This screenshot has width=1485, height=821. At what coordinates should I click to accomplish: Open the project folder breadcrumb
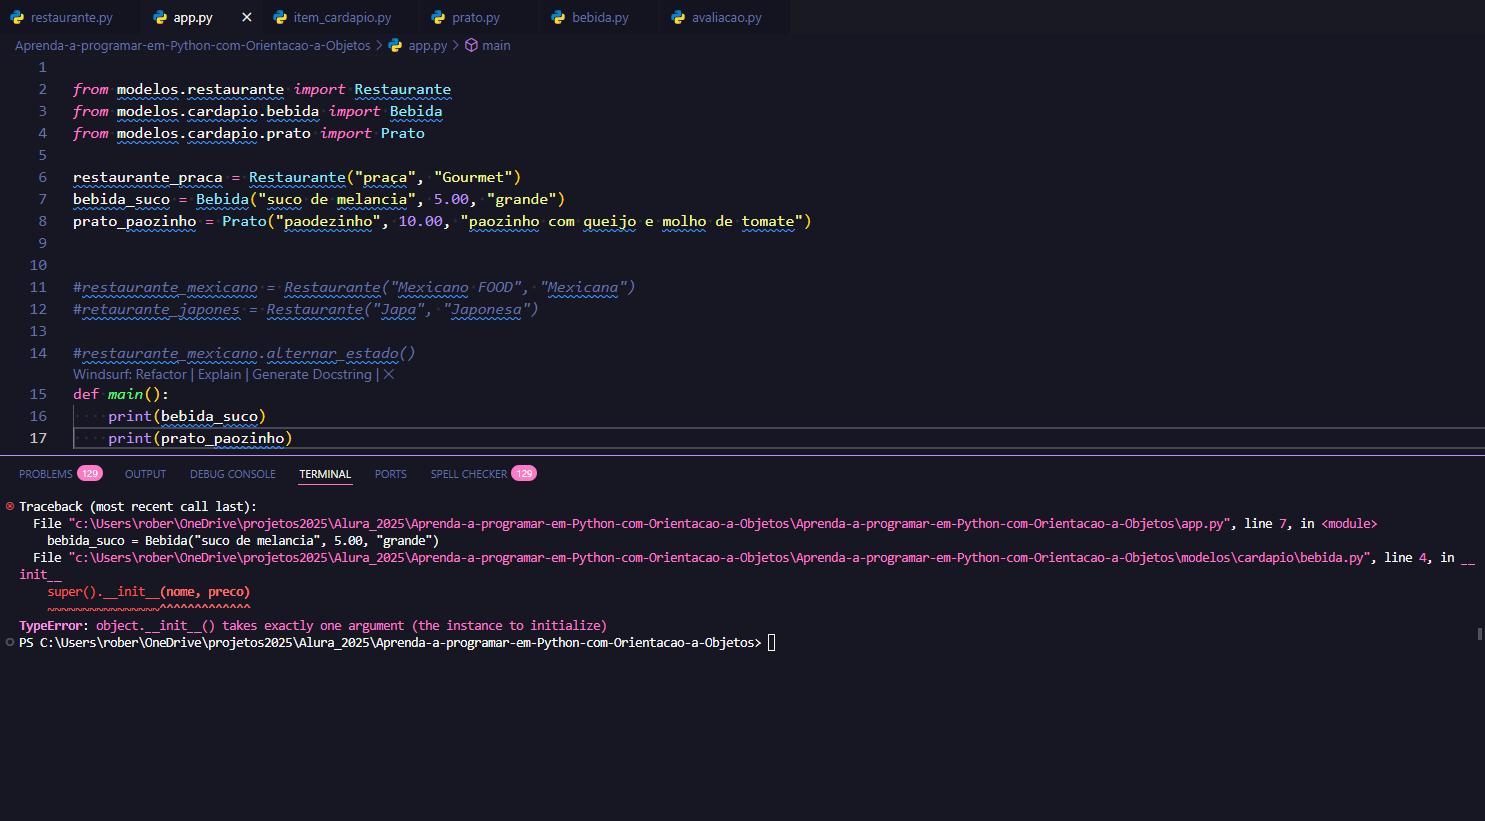coord(192,45)
